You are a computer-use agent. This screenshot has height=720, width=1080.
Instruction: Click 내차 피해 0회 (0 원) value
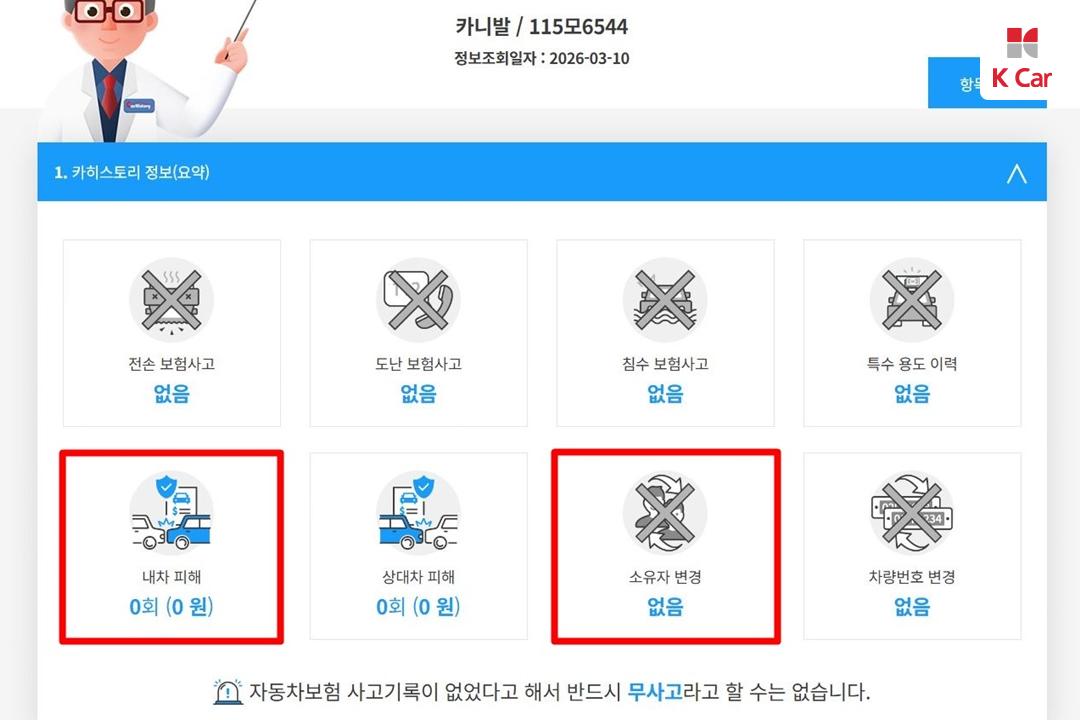pyautogui.click(x=172, y=606)
